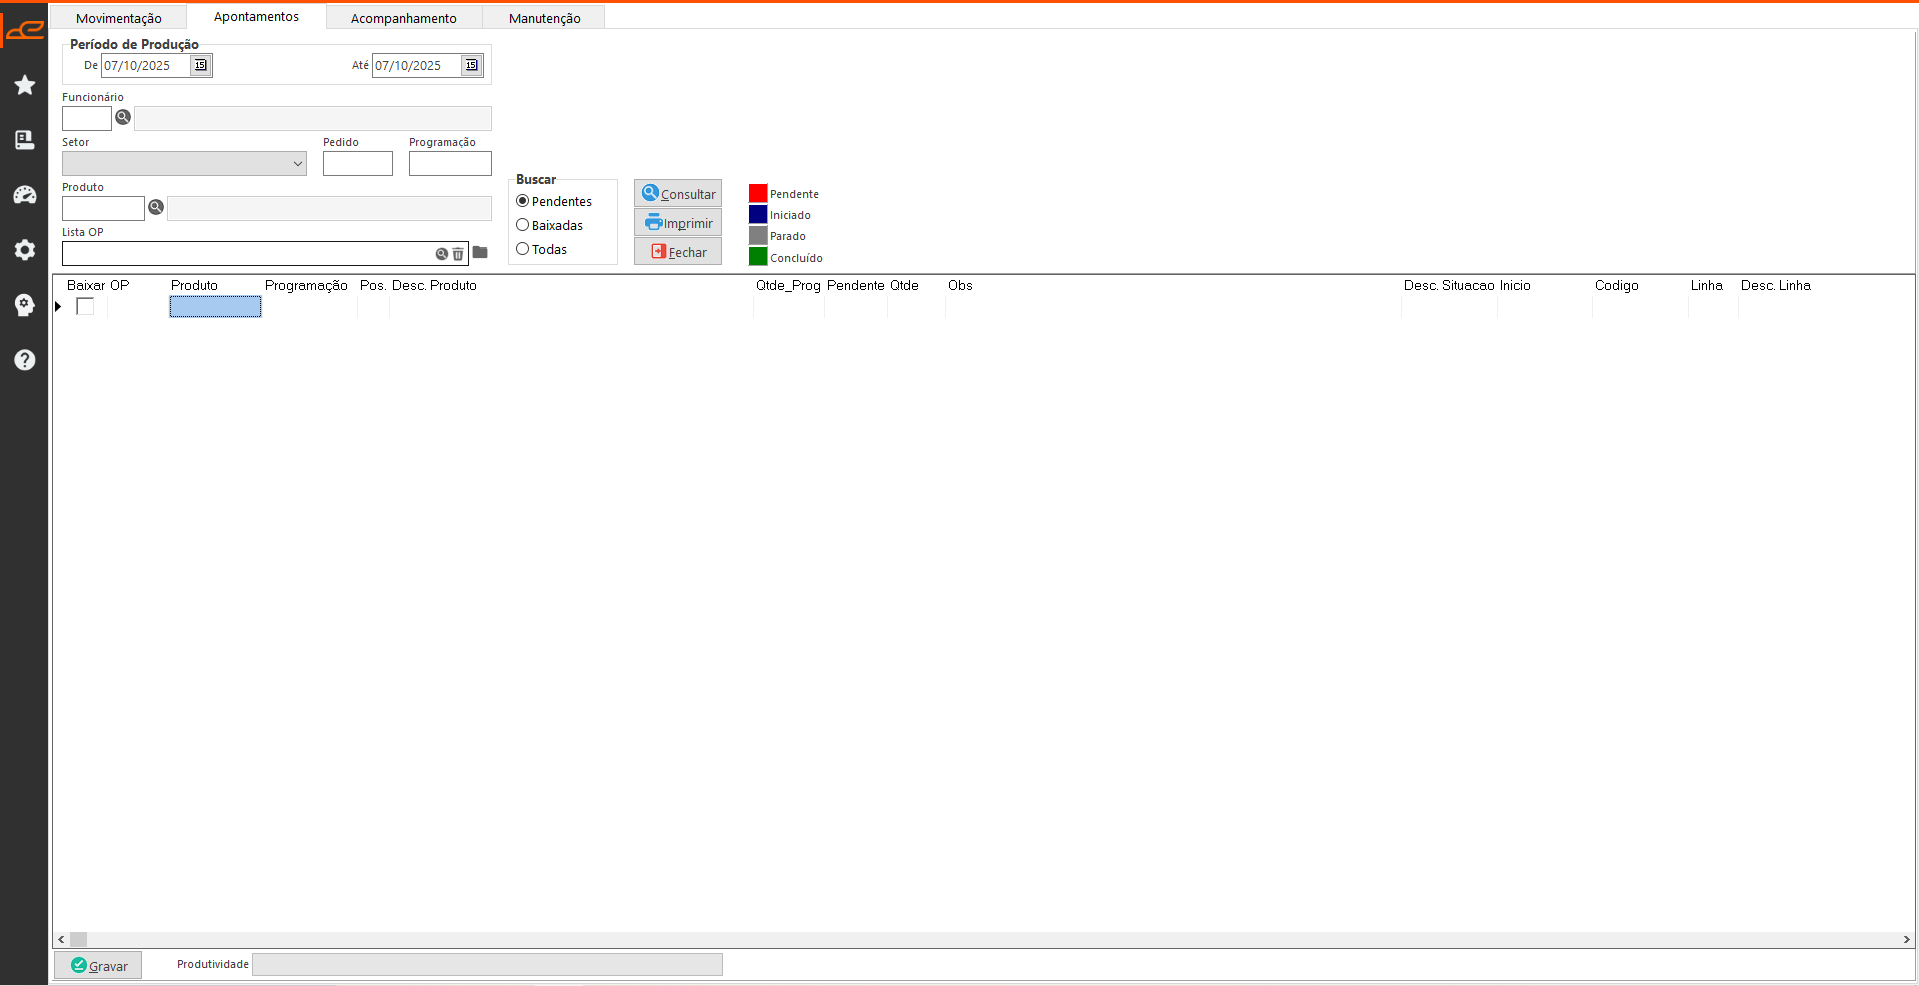Image resolution: width=1919 pixels, height=986 pixels.
Task: Switch to the Acompanhamento tab
Action: pyautogui.click(x=403, y=18)
